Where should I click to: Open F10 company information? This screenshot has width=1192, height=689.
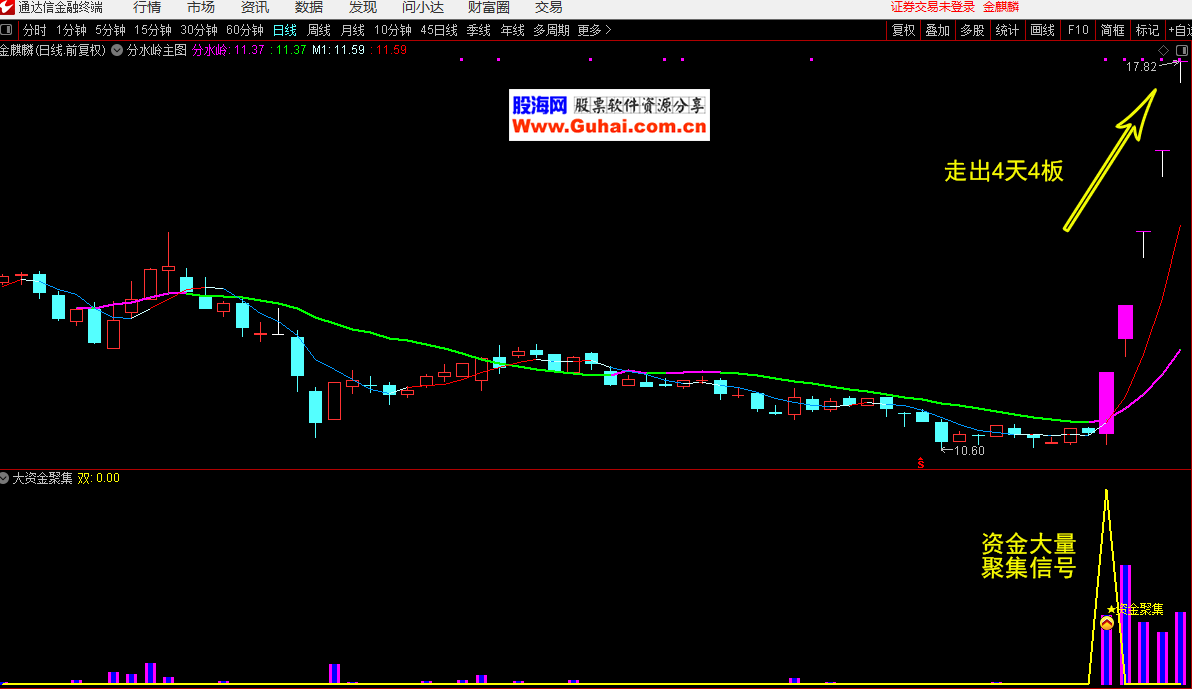tap(1078, 30)
